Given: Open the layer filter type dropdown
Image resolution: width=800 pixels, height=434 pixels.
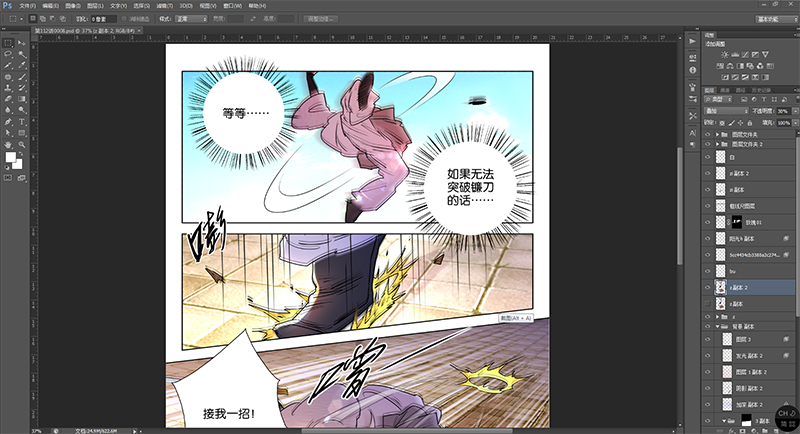Looking at the screenshot, I should pyautogui.click(x=718, y=99).
